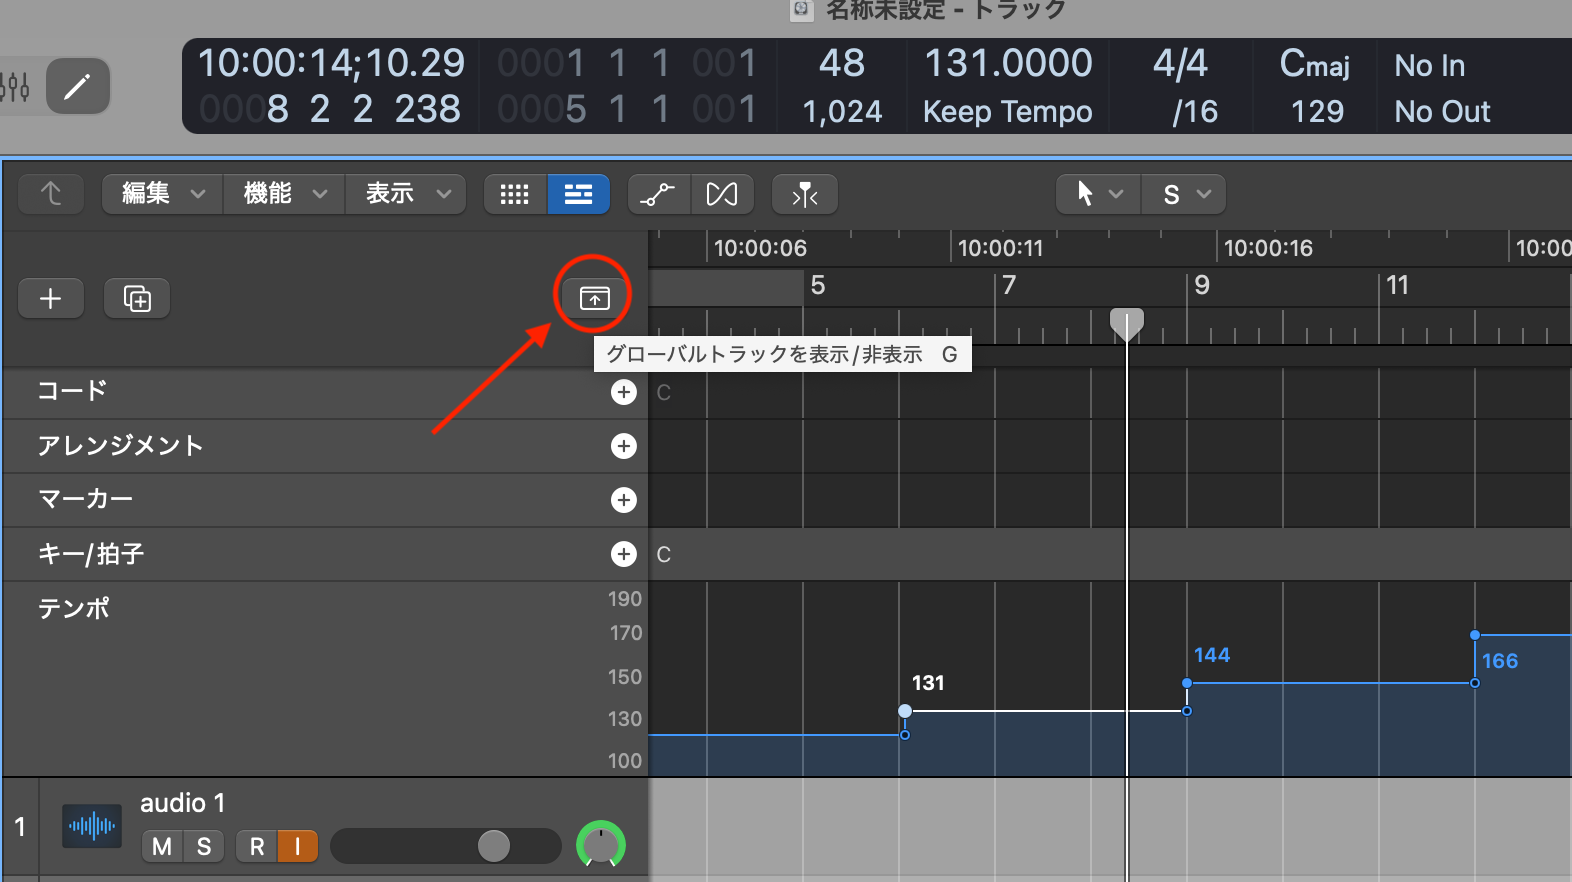Viewport: 1572px width, 882px height.
Task: Click the pencil edit icon in control bar
Action: click(x=77, y=87)
